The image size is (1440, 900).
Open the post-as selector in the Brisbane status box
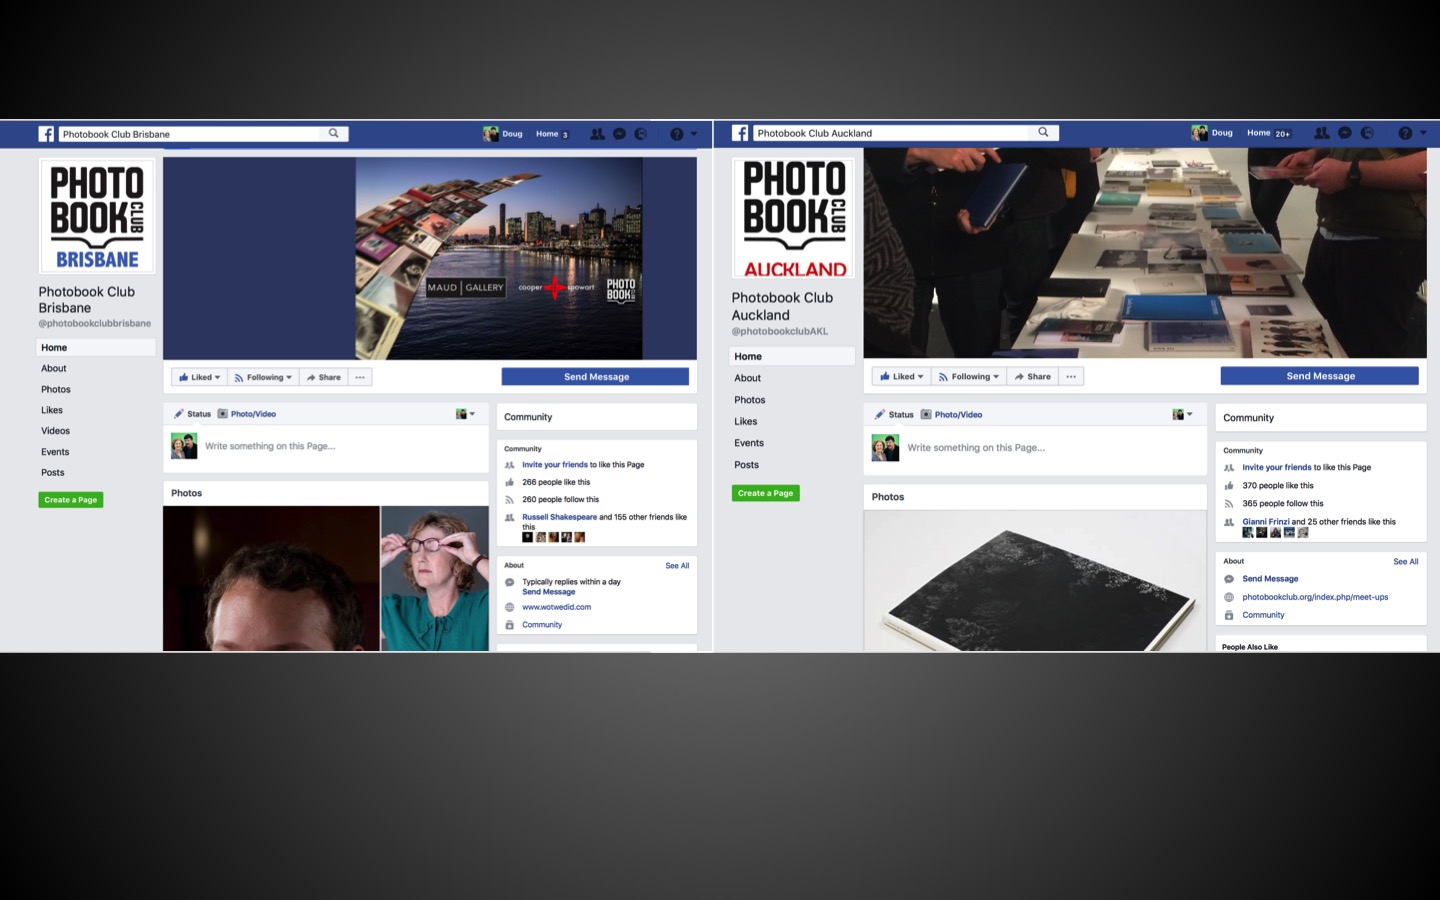[x=465, y=414]
